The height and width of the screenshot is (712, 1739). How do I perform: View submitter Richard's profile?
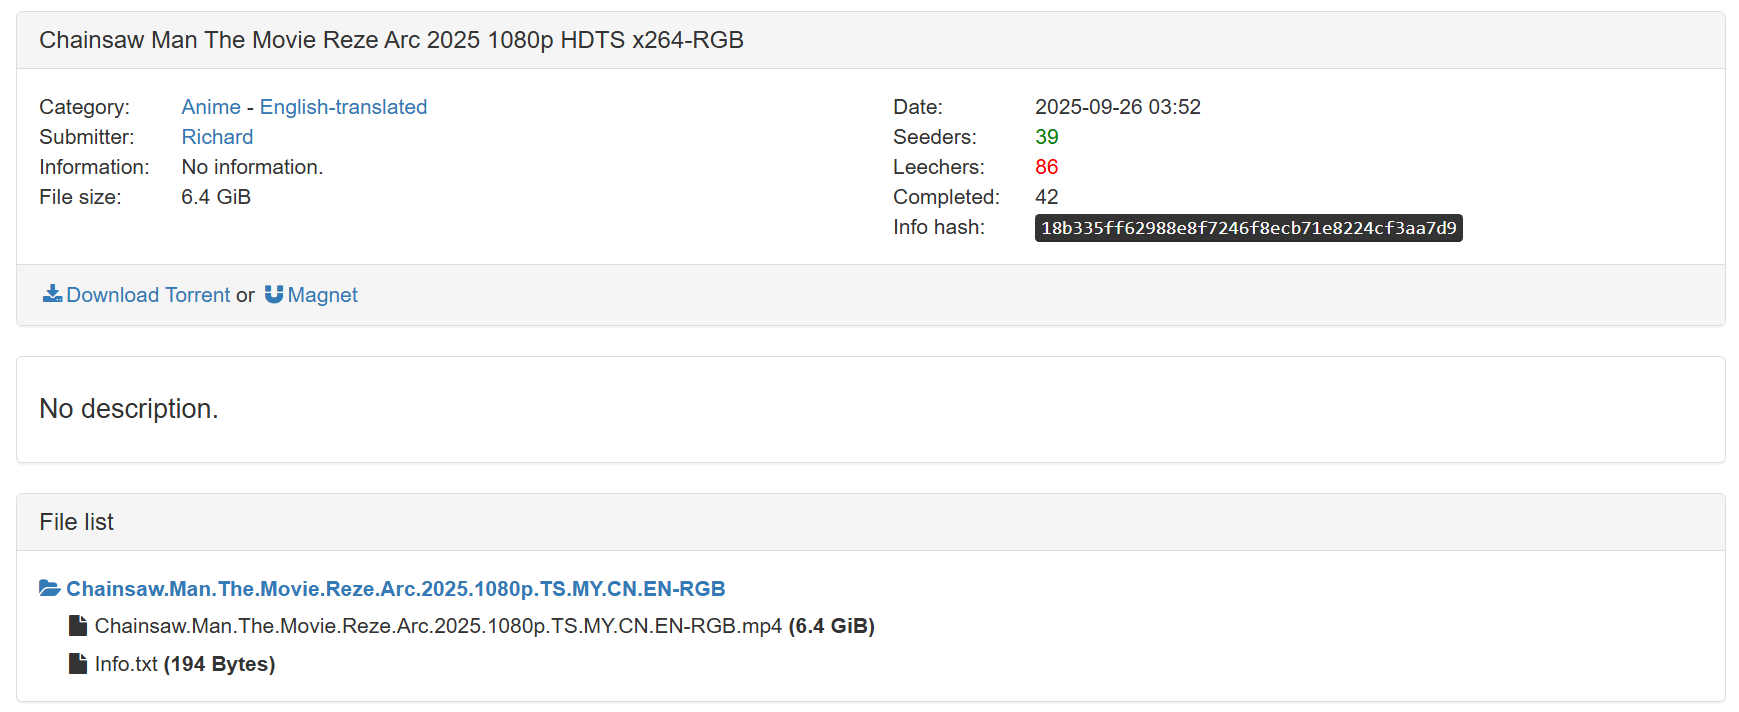(x=217, y=137)
